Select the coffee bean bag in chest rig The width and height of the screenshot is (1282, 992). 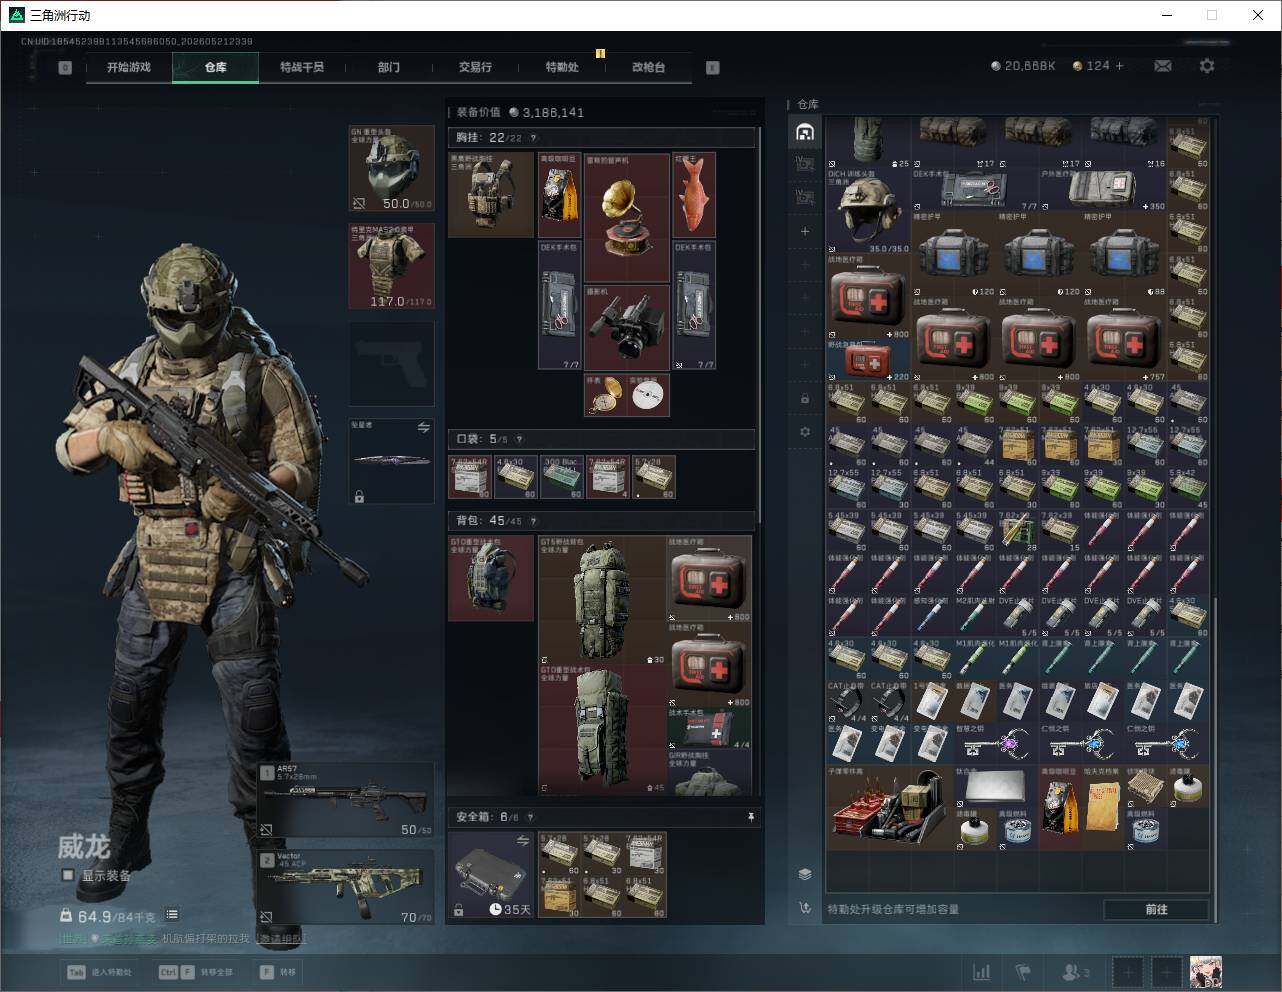(560, 195)
